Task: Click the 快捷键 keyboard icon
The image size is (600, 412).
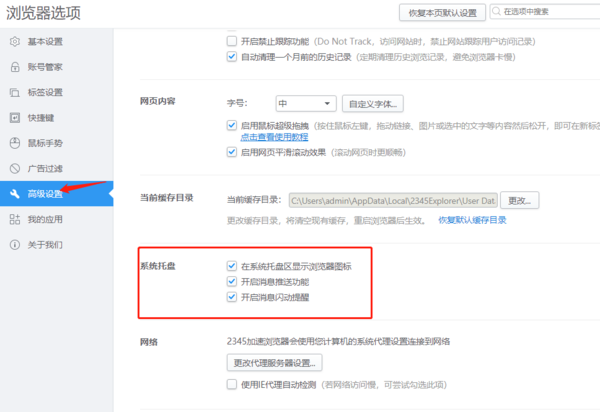Action: point(15,117)
